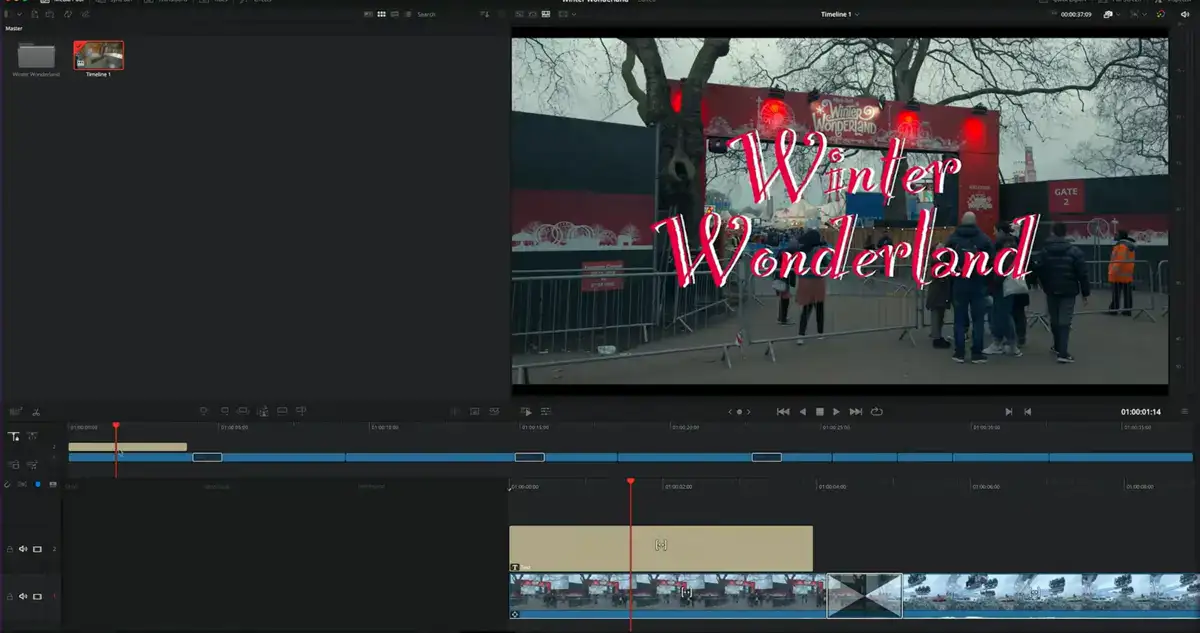
Task: Toggle viewer audio mute speaker icon
Action: 1185,14
